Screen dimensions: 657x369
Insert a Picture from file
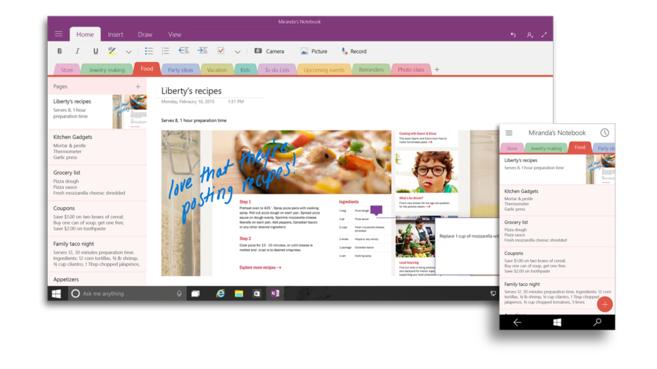pyautogui.click(x=314, y=51)
